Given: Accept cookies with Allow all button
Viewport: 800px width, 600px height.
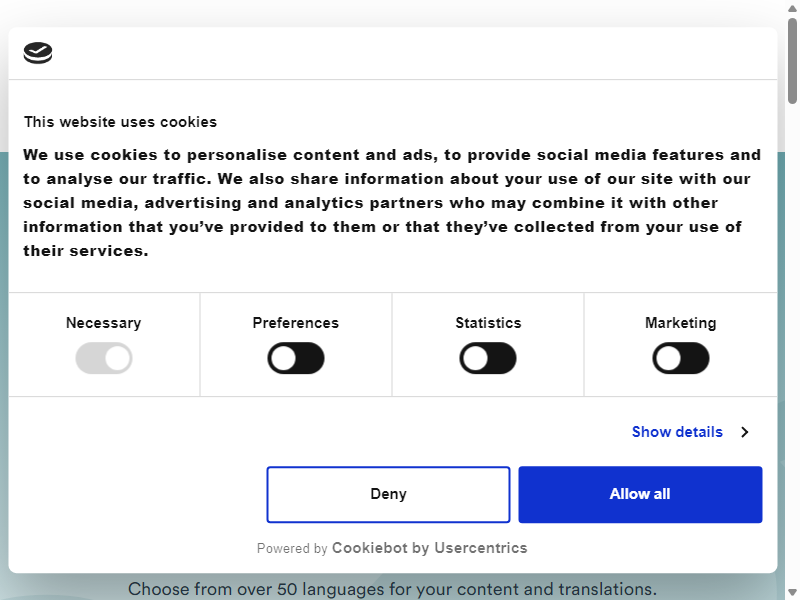Looking at the screenshot, I should coord(640,494).
